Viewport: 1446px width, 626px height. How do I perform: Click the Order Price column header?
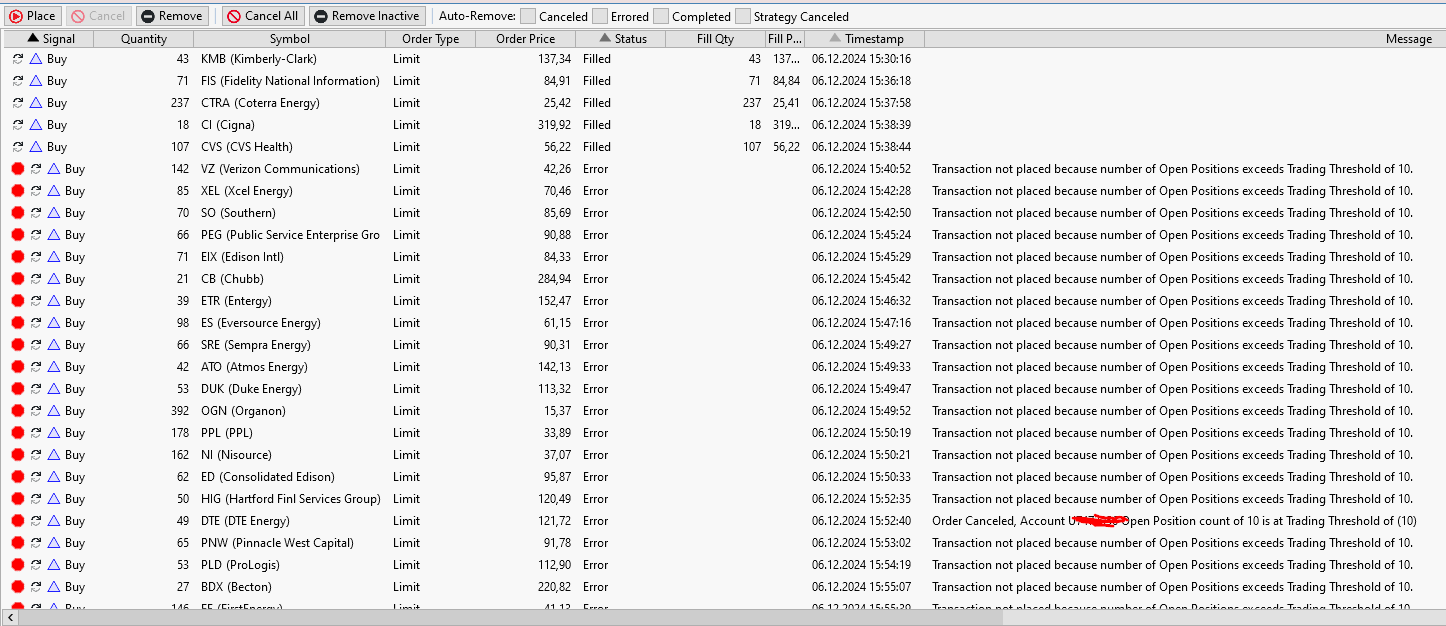(526, 39)
